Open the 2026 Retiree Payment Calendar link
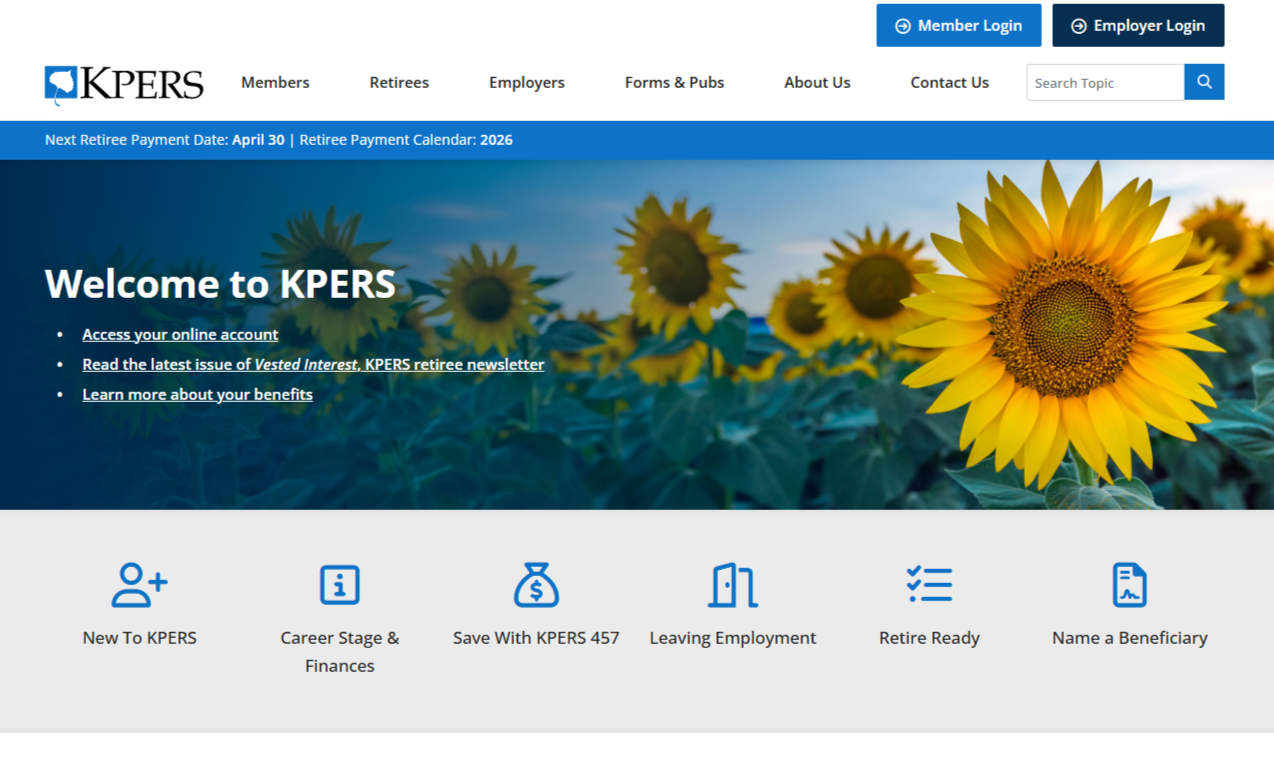The width and height of the screenshot is (1274, 766). pos(496,140)
